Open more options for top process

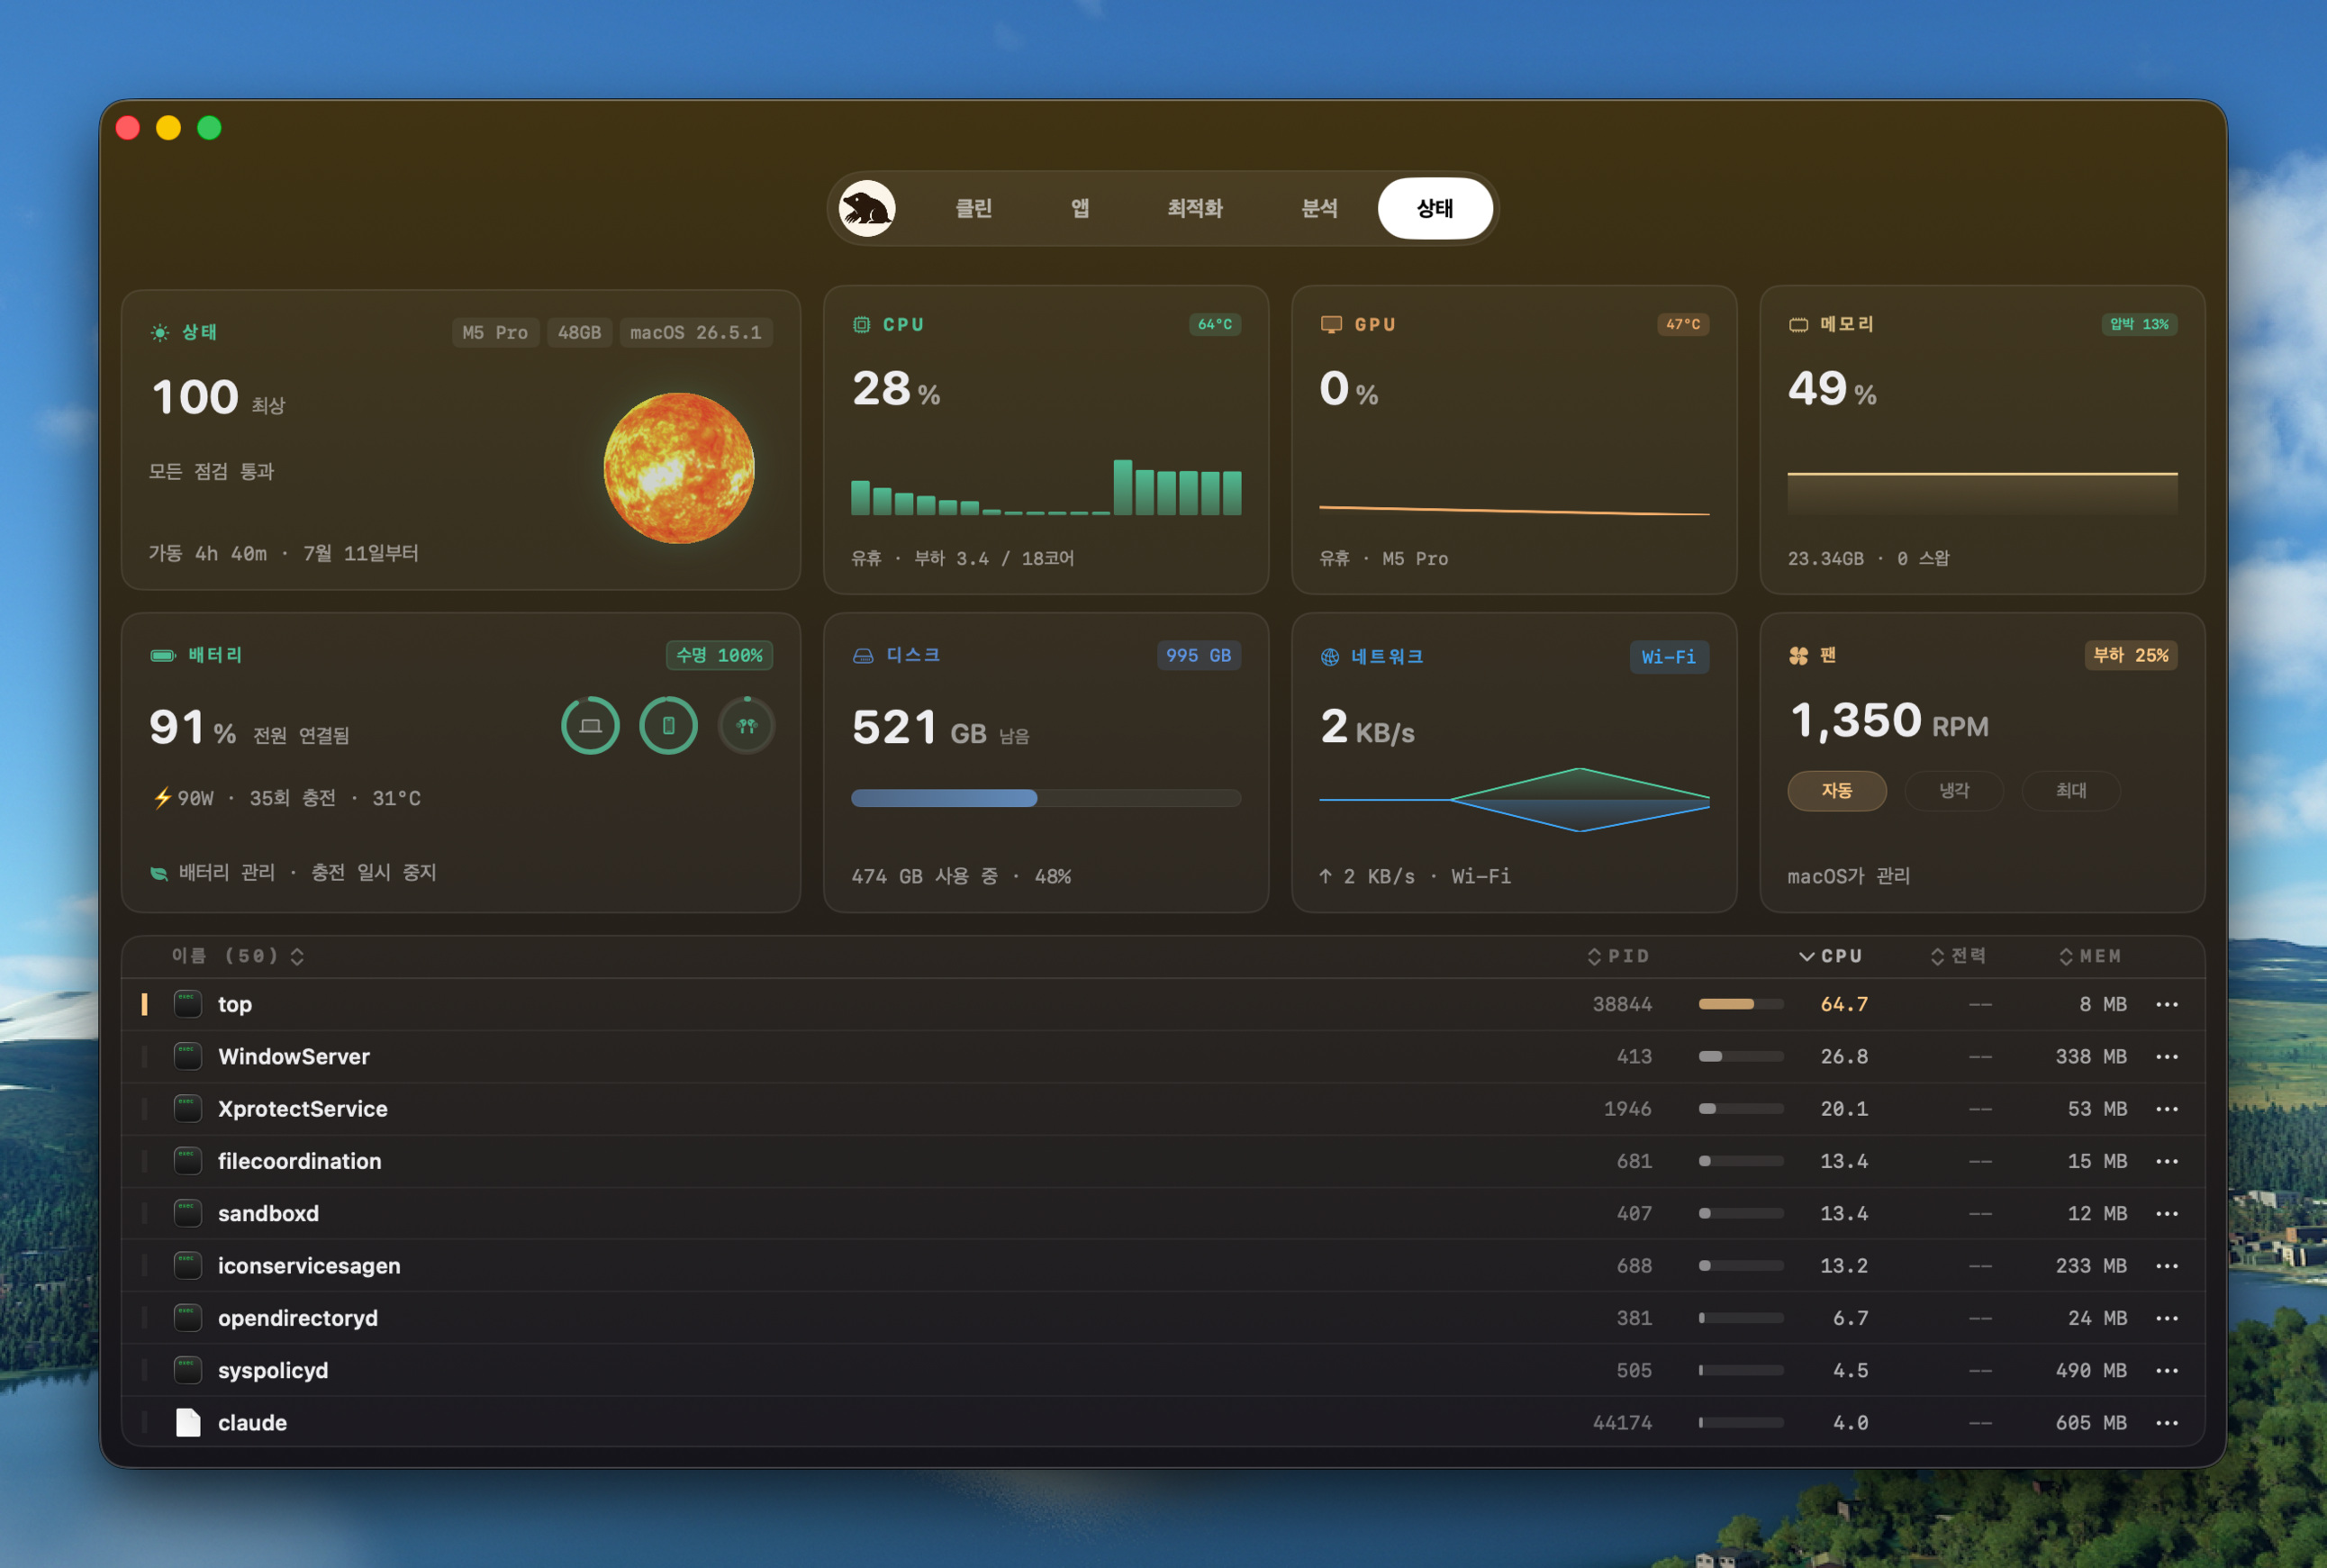pyautogui.click(x=2167, y=1004)
